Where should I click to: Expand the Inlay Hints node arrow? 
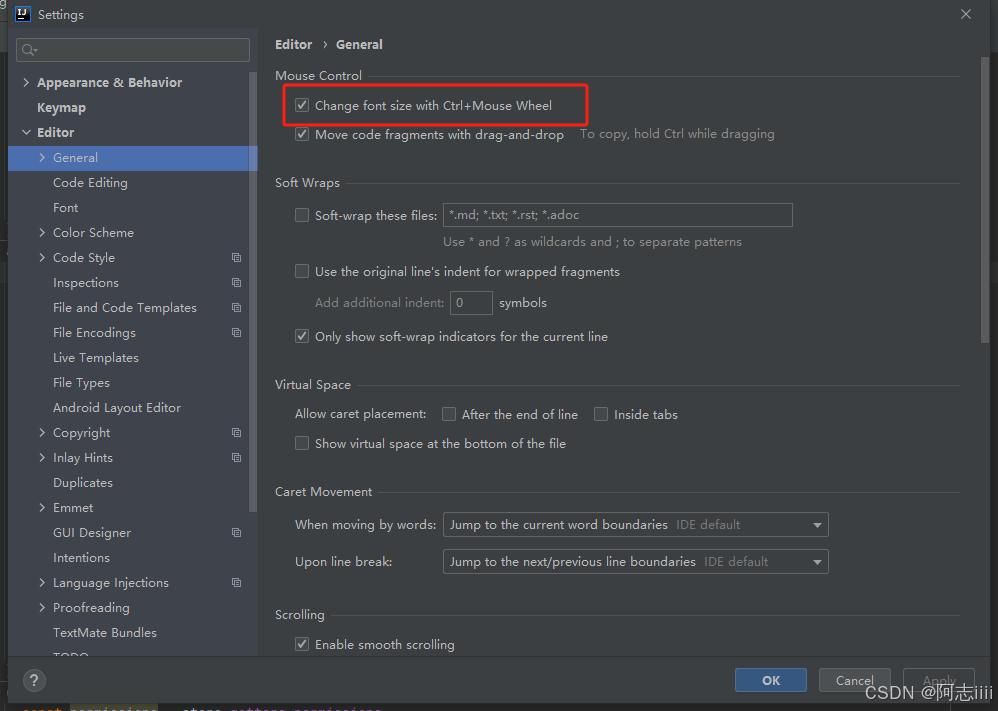click(42, 457)
